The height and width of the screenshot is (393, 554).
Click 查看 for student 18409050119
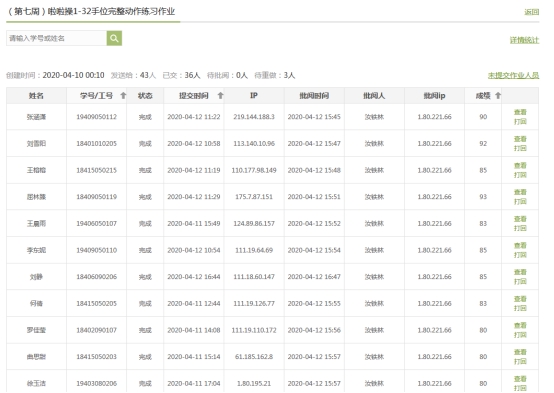tap(520, 192)
